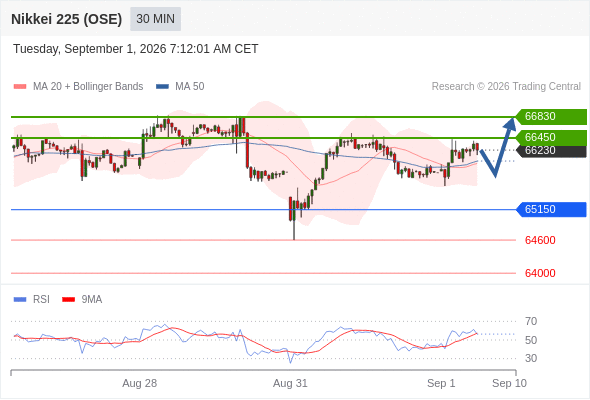Toggle the 9MA red legend entry
The width and height of the screenshot is (590, 400).
[x=82, y=300]
